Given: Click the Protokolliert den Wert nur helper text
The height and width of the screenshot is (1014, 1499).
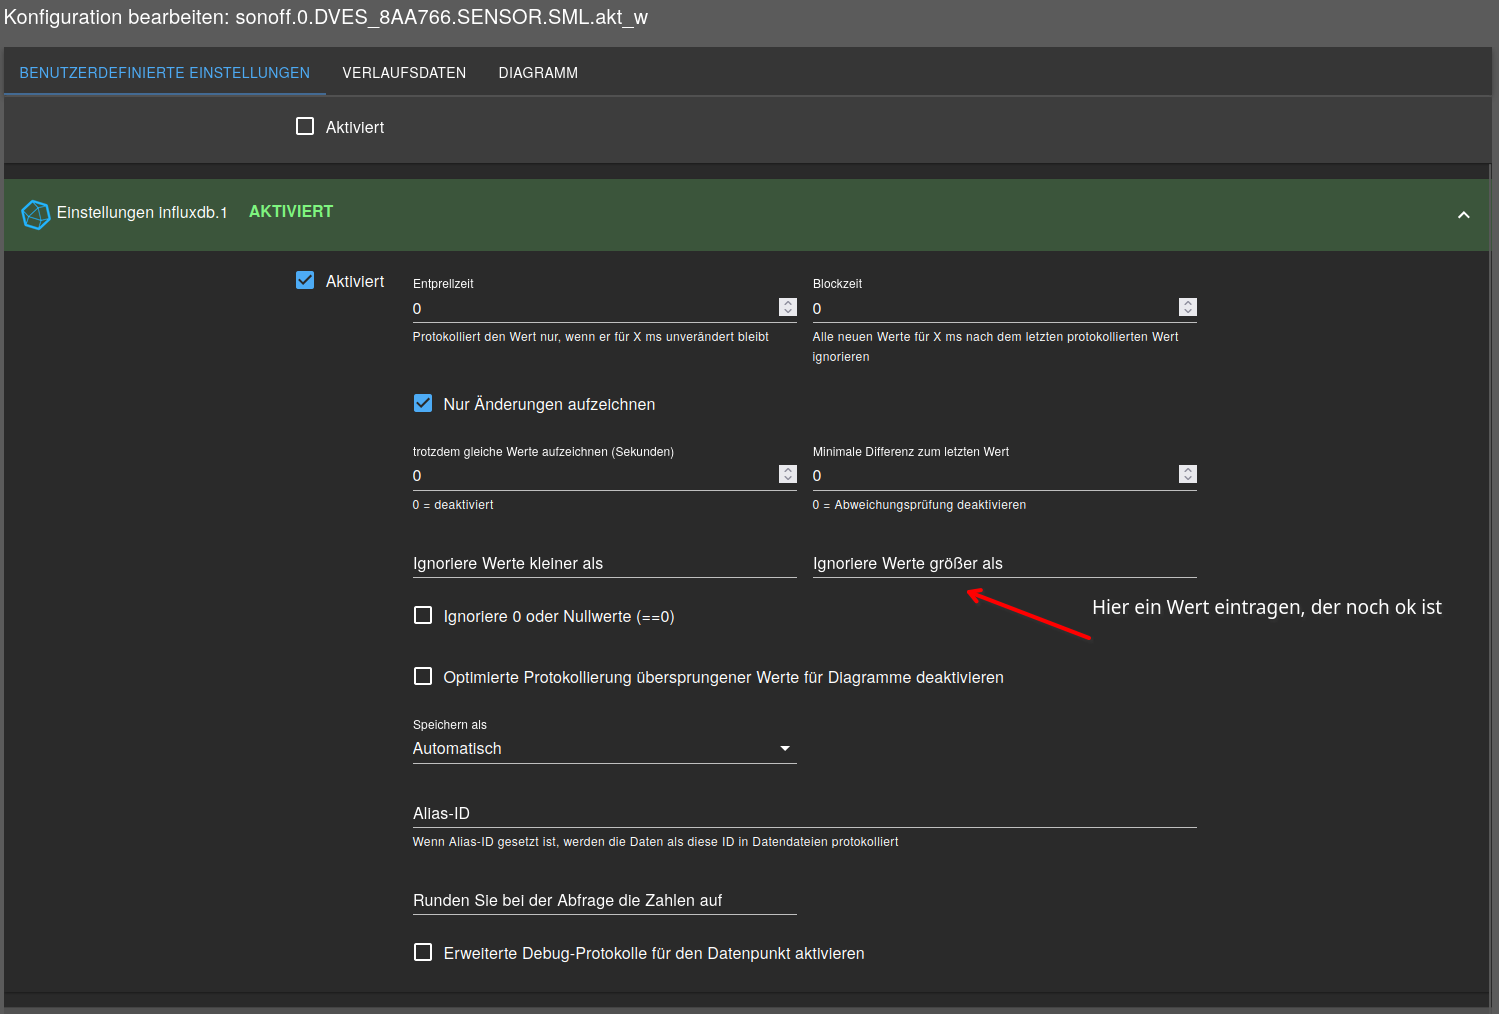Looking at the screenshot, I should tap(591, 337).
